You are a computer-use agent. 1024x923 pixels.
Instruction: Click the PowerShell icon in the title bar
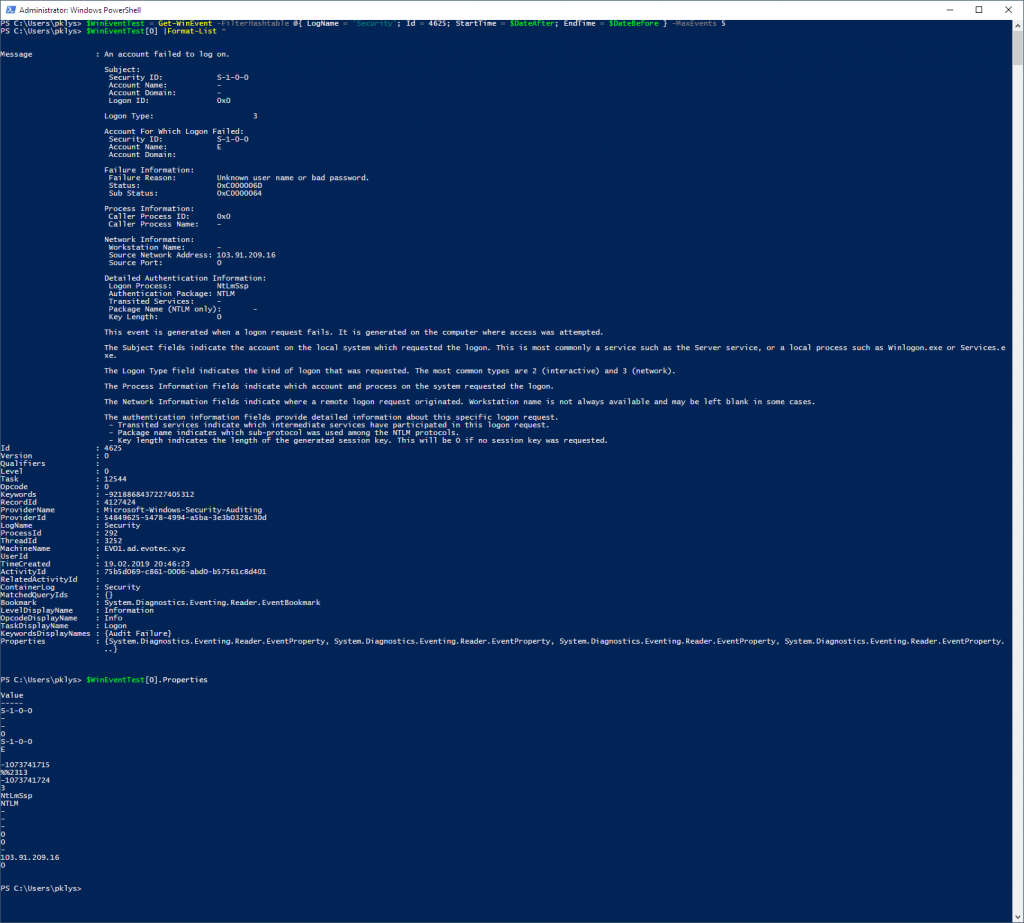click(9, 9)
